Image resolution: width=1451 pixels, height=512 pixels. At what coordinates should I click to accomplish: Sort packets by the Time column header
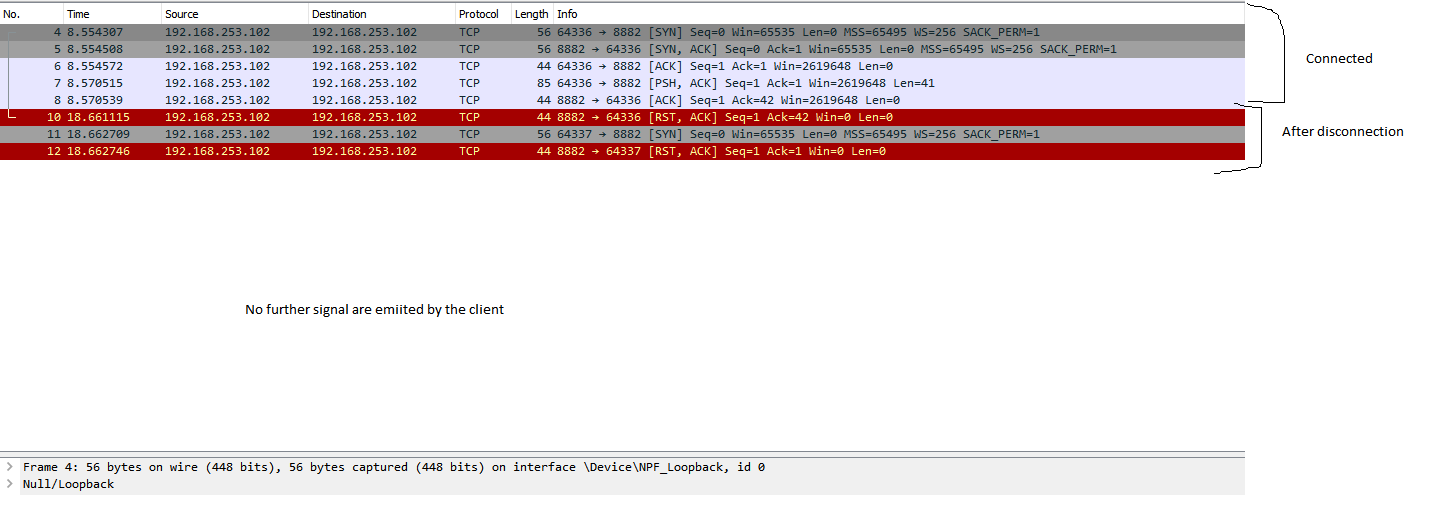pyautogui.click(x=112, y=14)
